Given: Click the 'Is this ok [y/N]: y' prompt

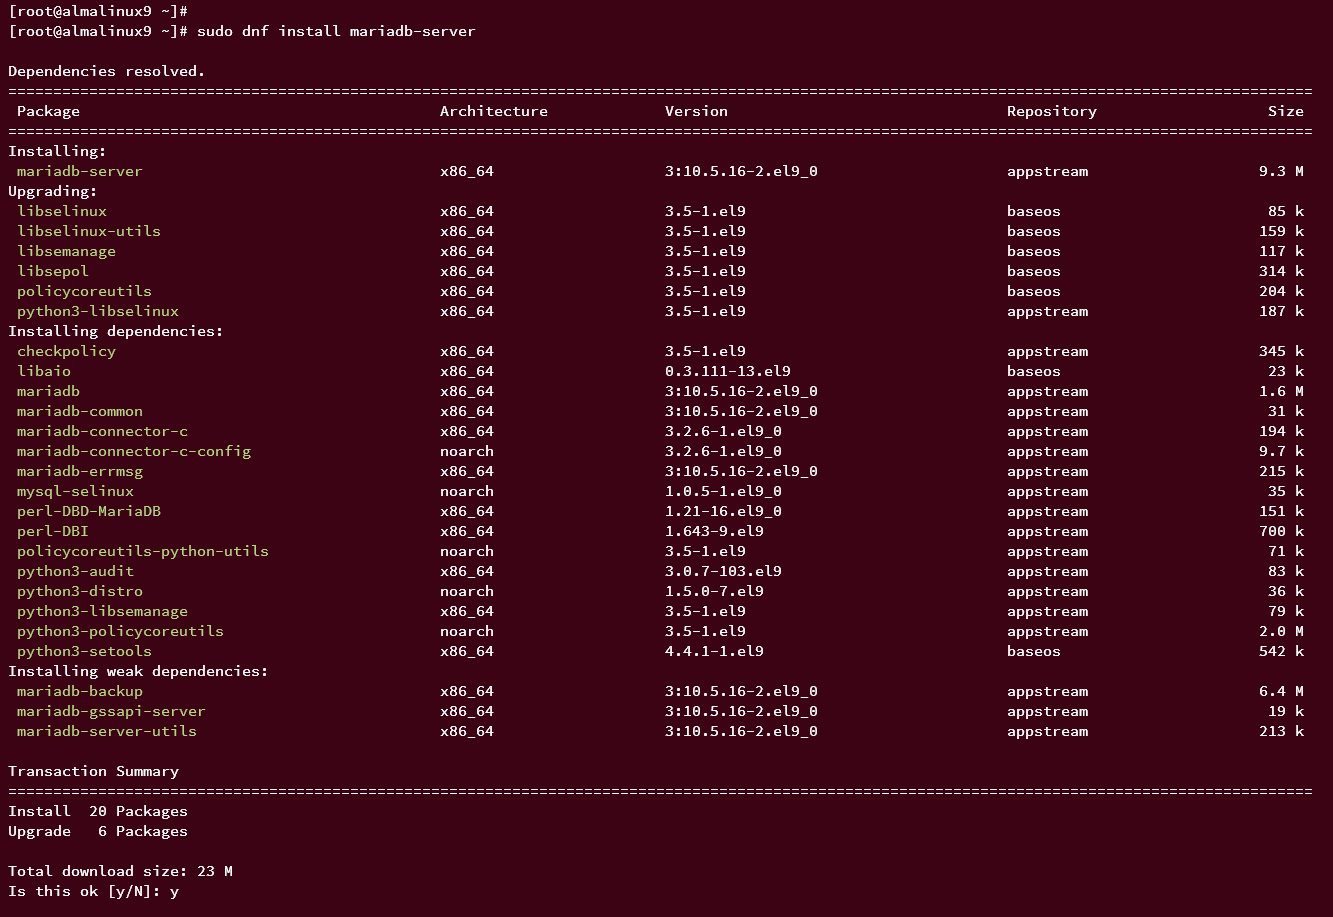Looking at the screenshot, I should click(x=93, y=891).
